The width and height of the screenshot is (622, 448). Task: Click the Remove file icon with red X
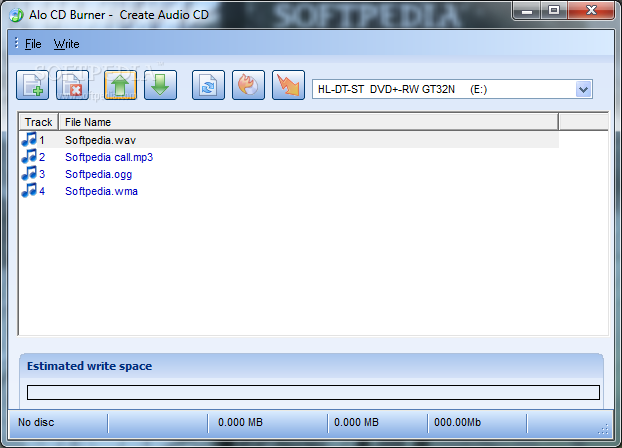pos(73,85)
